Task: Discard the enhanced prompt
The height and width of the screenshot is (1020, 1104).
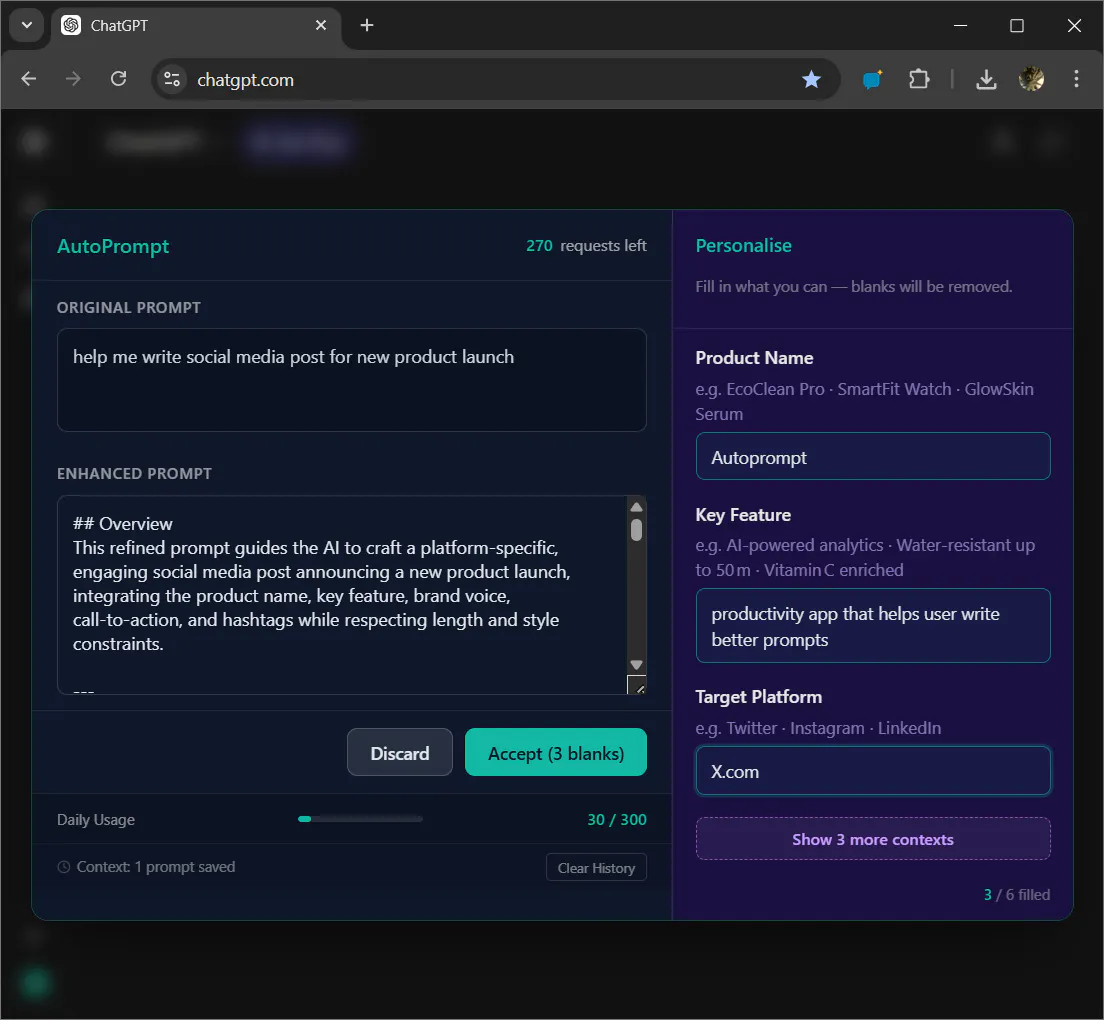Action: (x=400, y=753)
